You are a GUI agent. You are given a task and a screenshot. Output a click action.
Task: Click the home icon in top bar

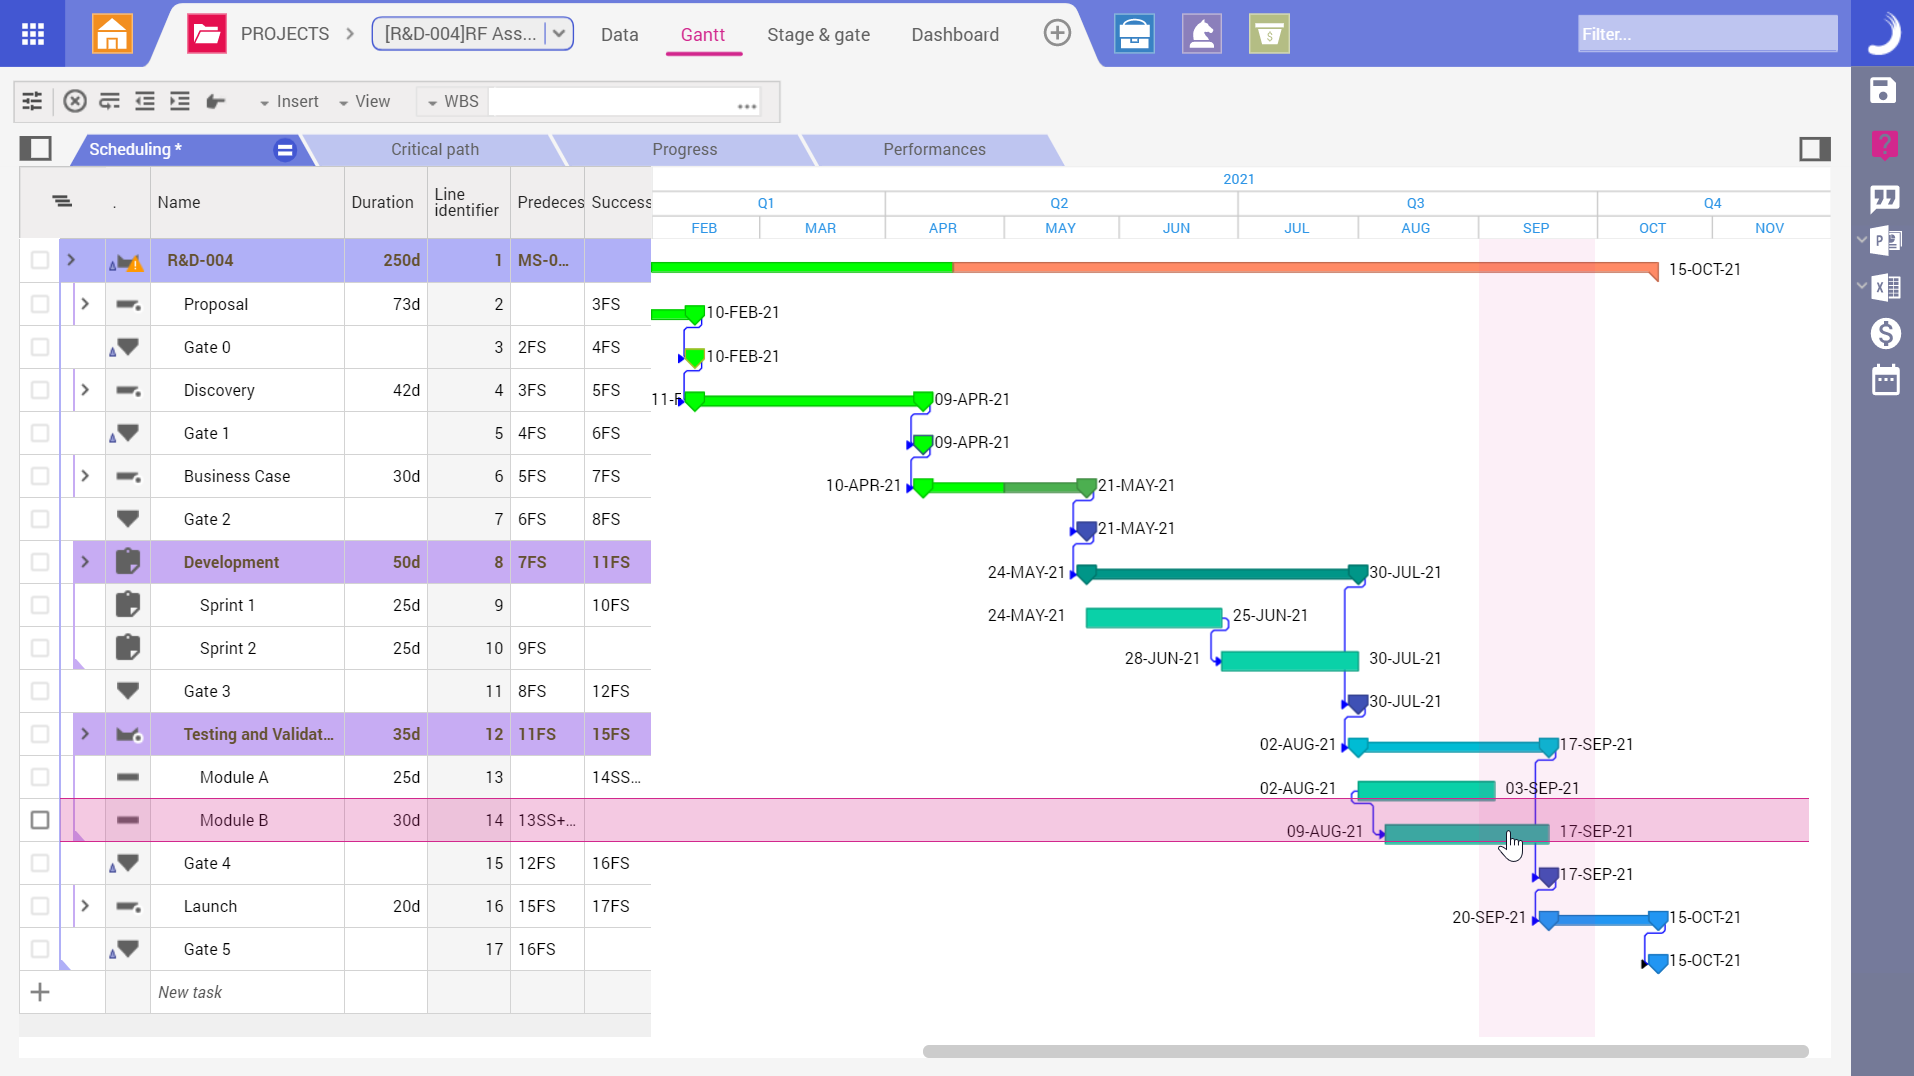[x=112, y=34]
